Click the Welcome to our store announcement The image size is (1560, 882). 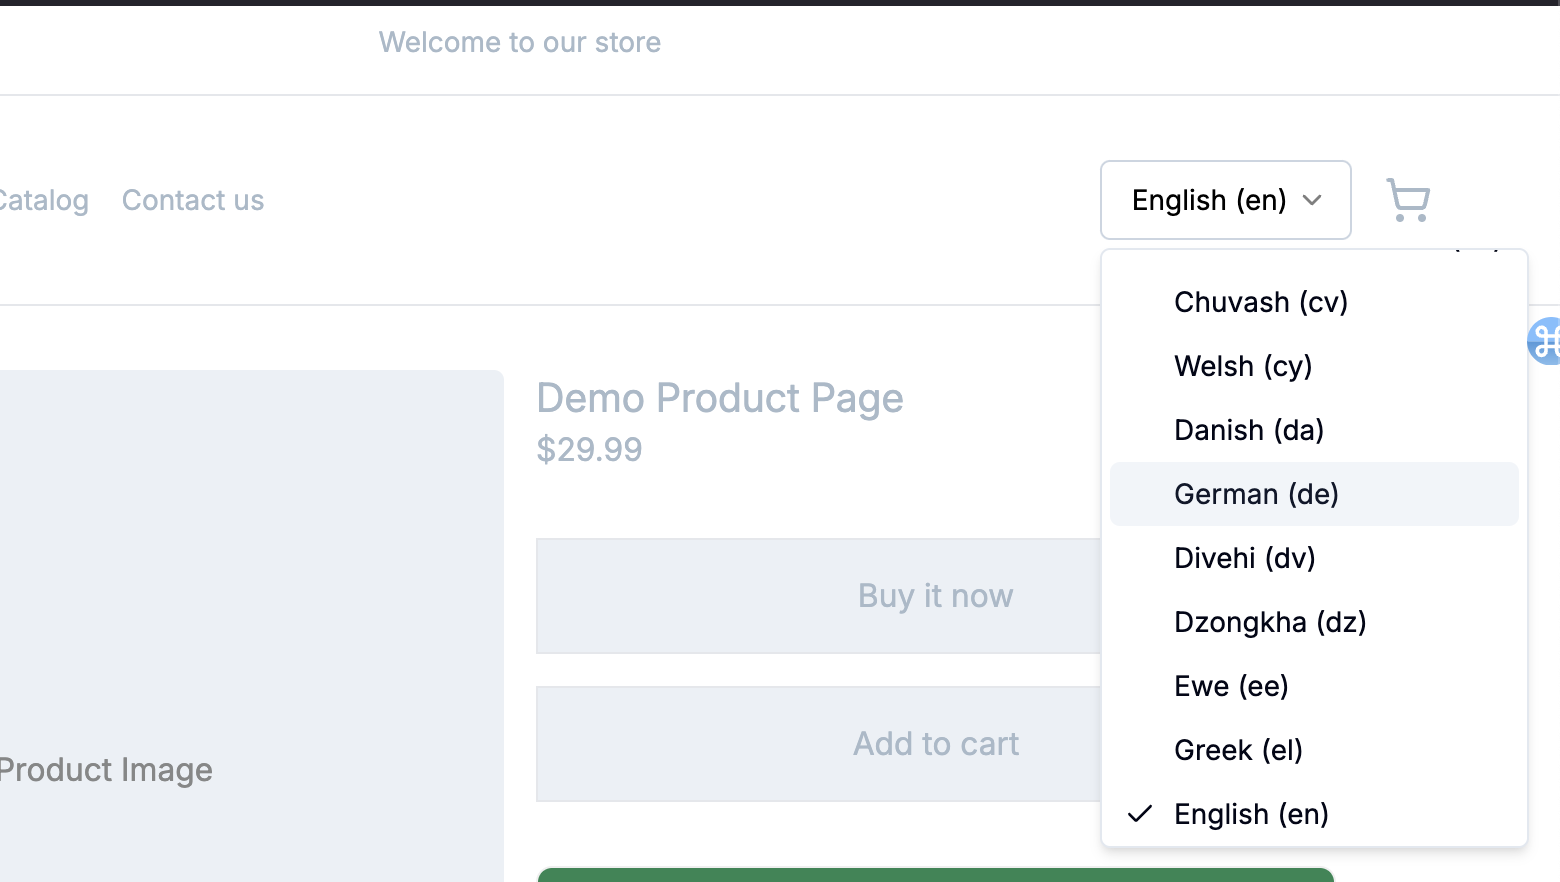click(x=519, y=42)
